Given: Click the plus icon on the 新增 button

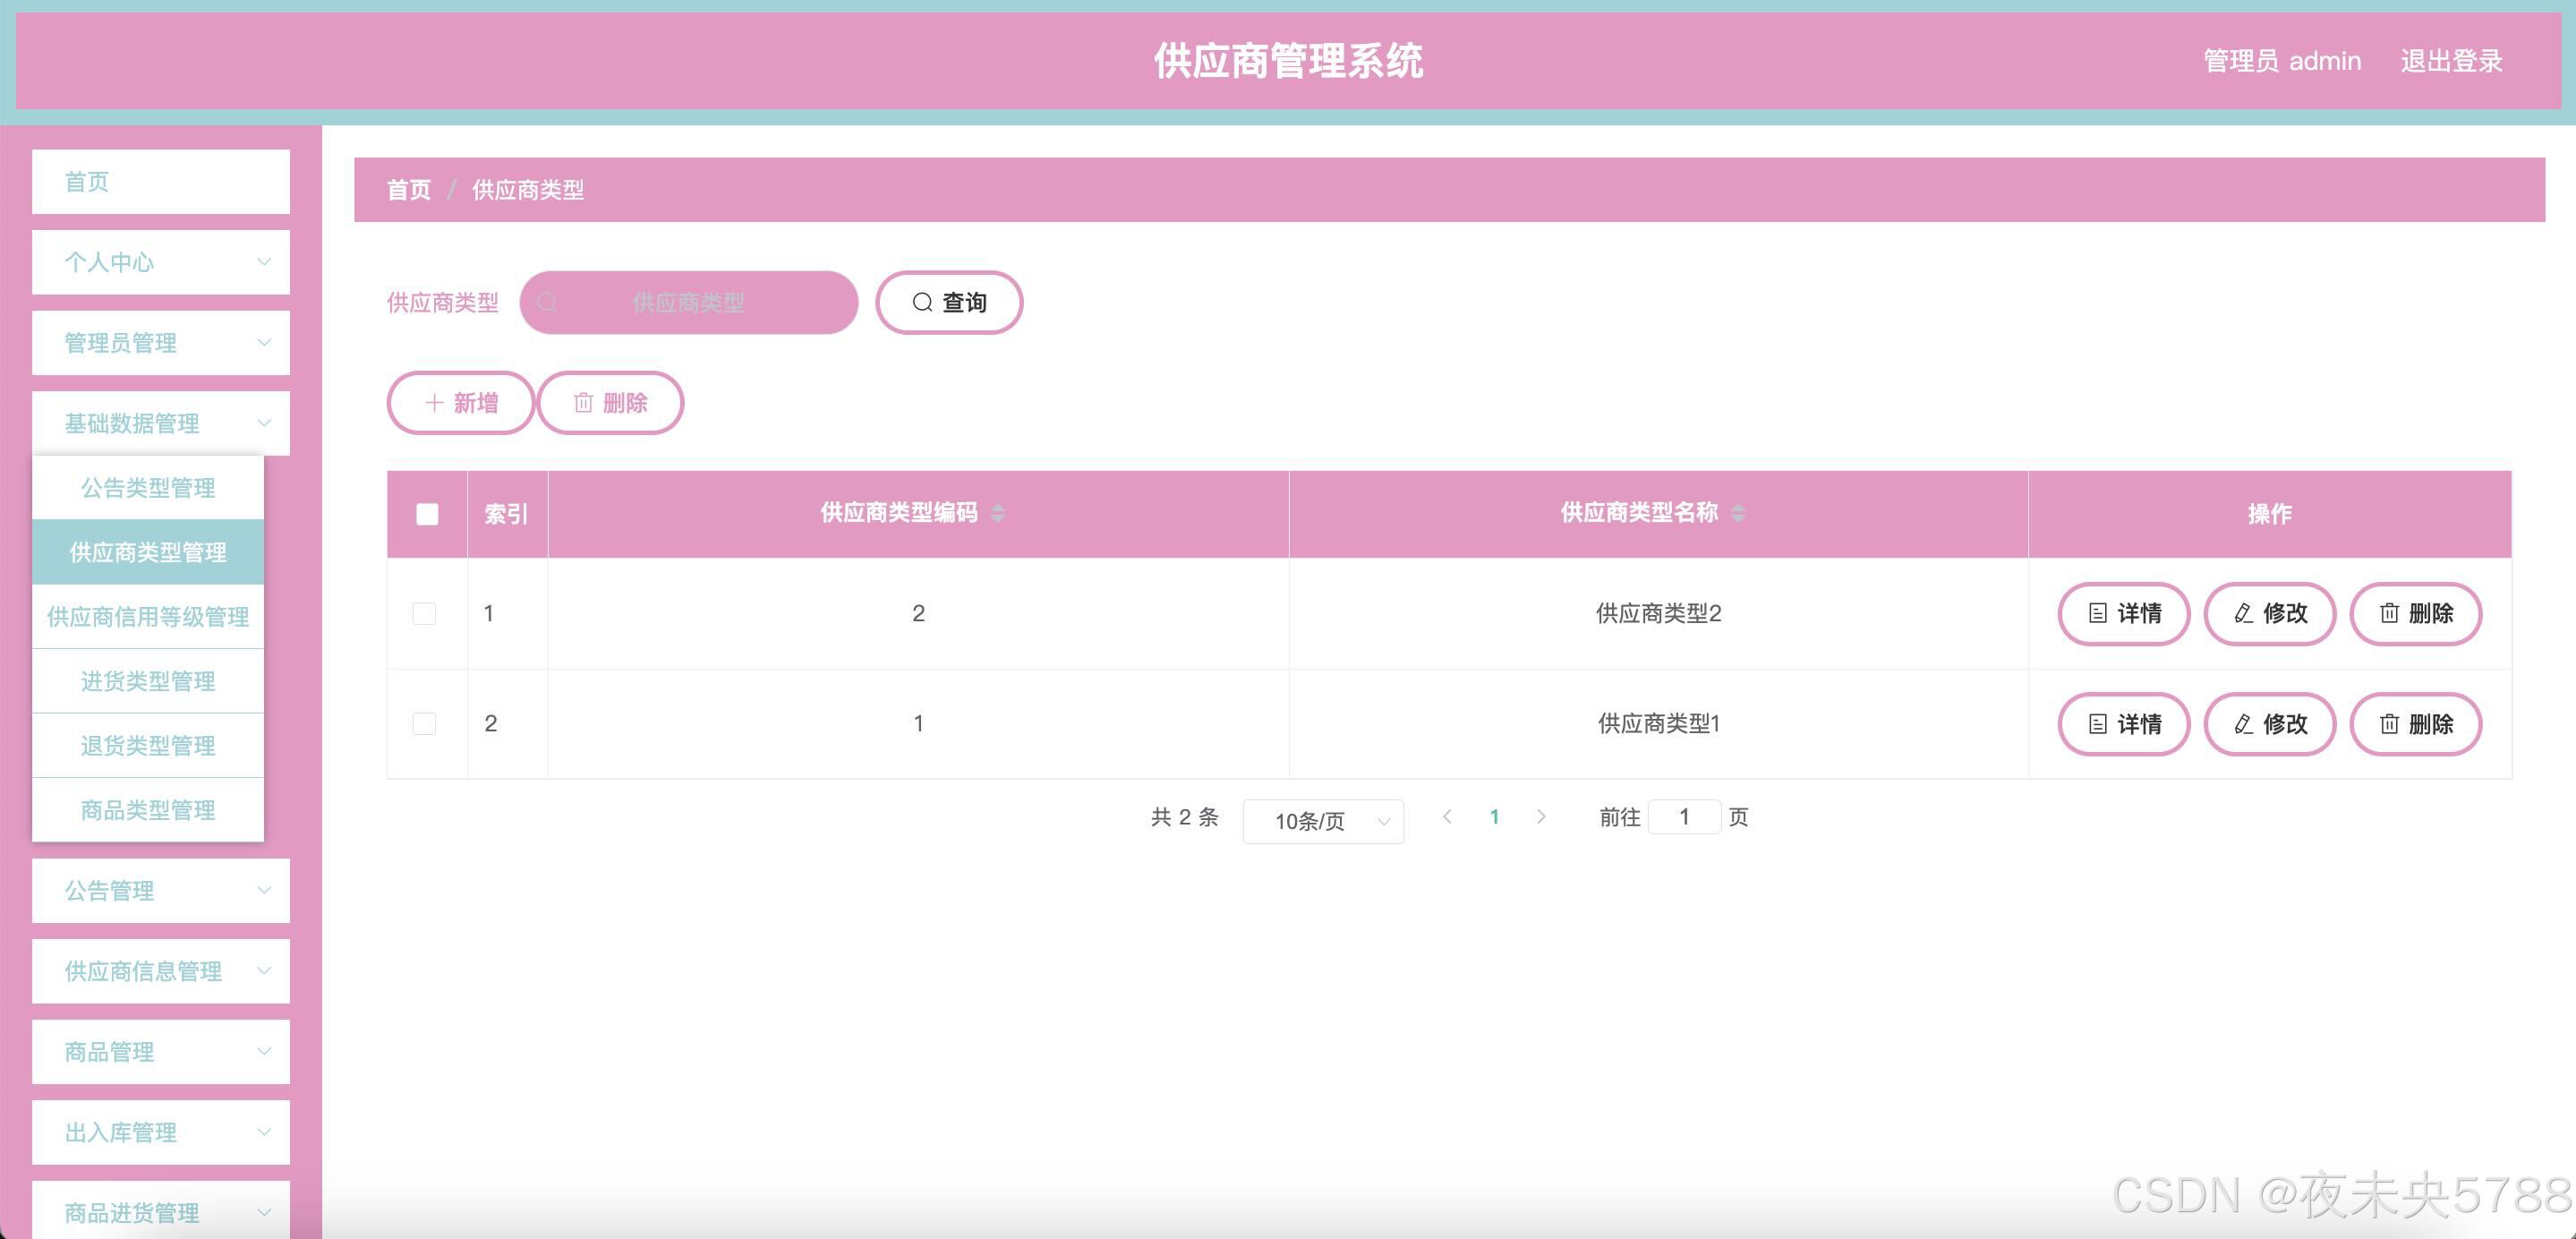Looking at the screenshot, I should tap(434, 403).
